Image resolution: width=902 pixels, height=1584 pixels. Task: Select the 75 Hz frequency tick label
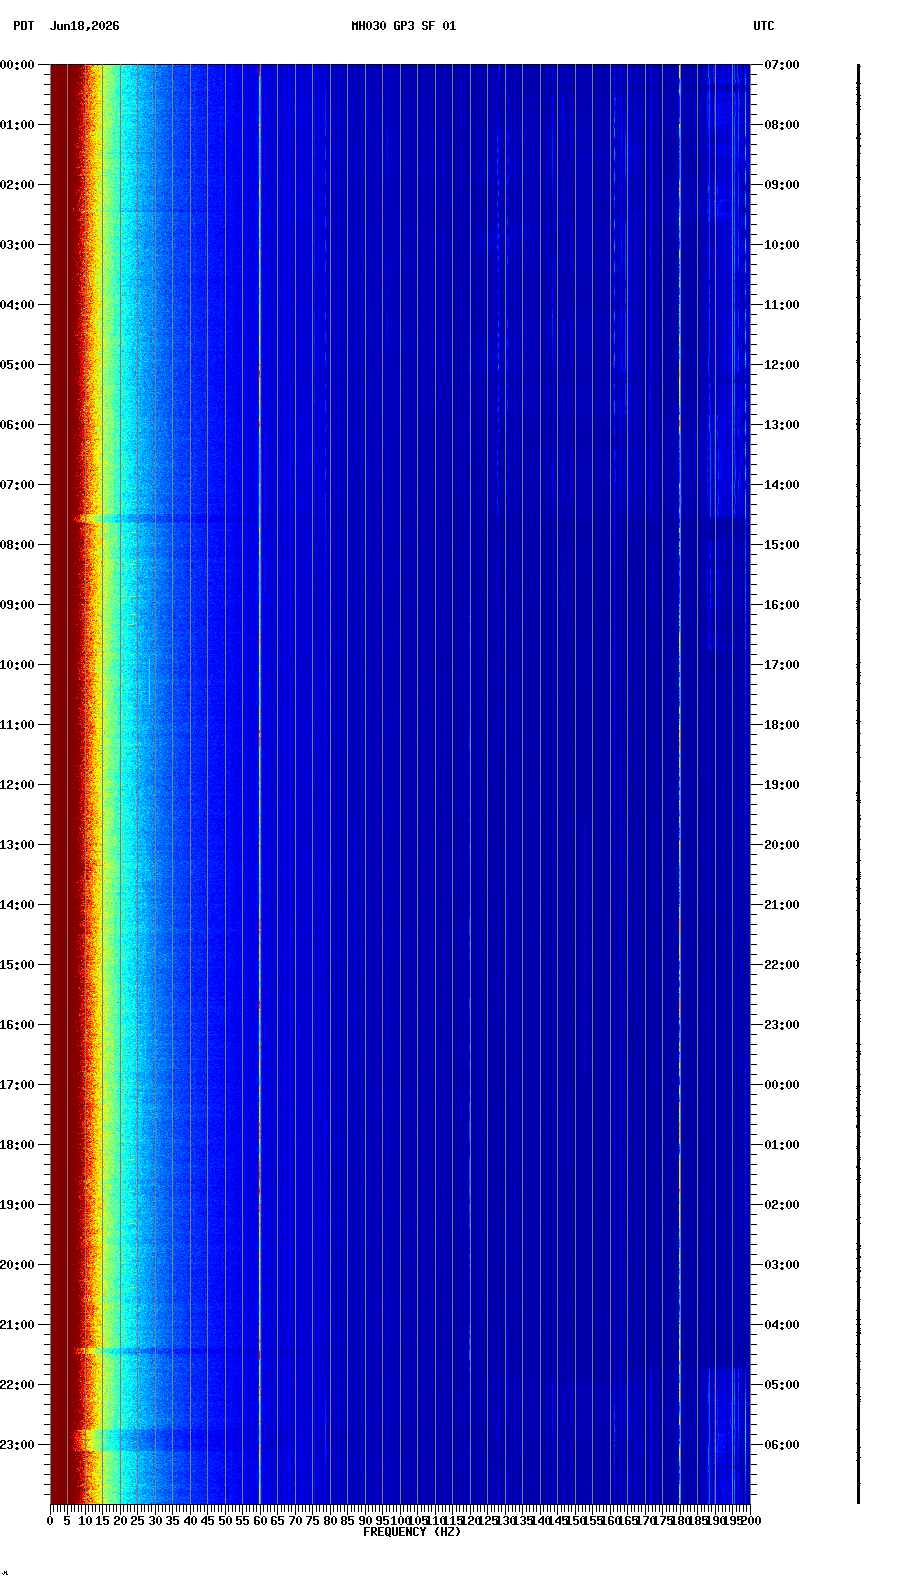312,1521
